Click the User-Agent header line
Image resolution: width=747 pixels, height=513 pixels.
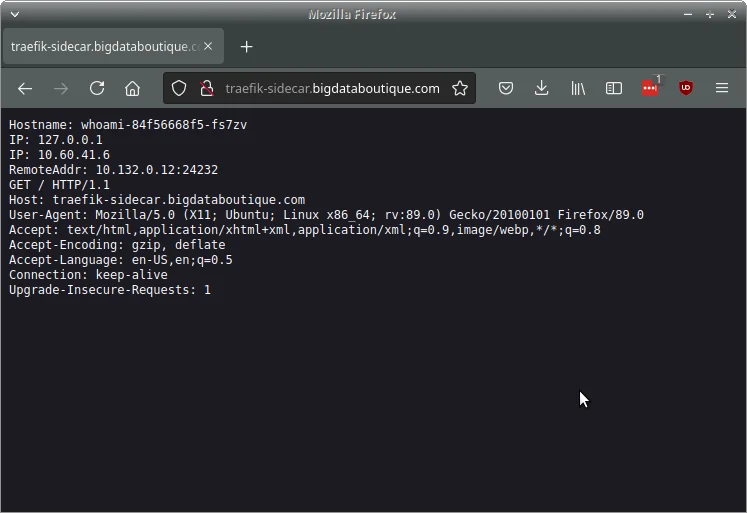coord(326,215)
